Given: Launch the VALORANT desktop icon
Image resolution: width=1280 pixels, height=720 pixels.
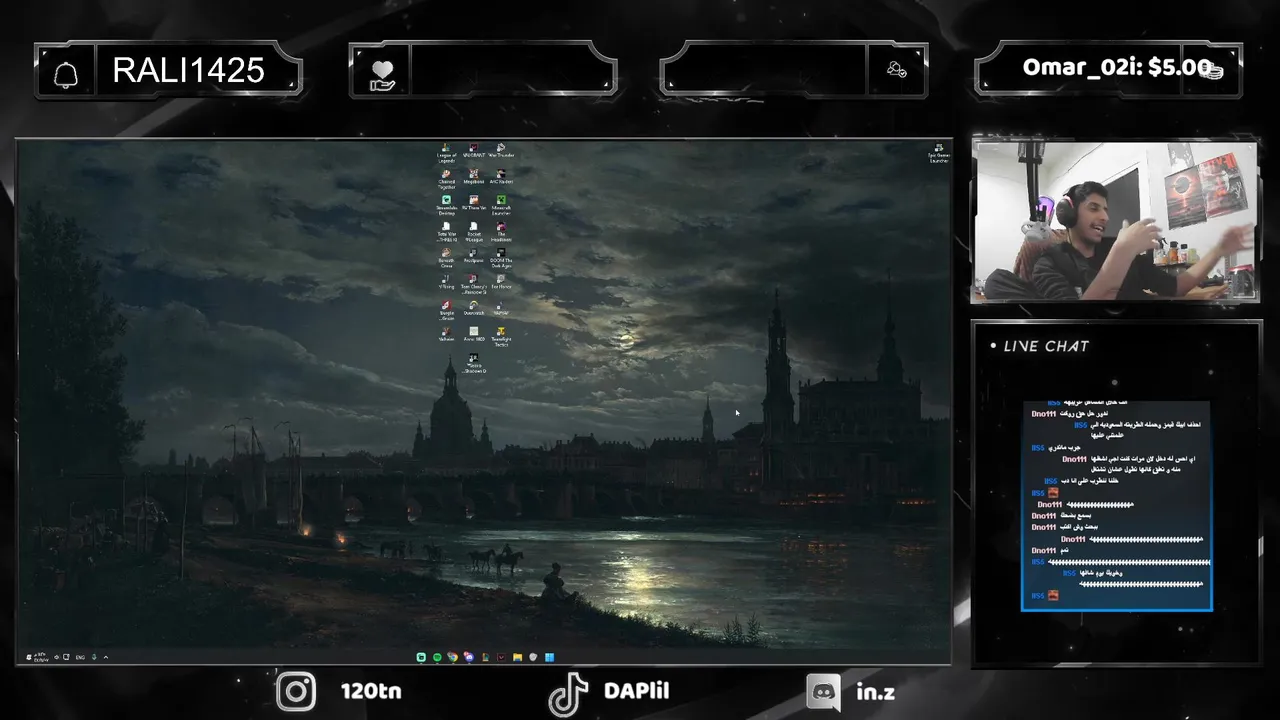Looking at the screenshot, I should point(474,150).
